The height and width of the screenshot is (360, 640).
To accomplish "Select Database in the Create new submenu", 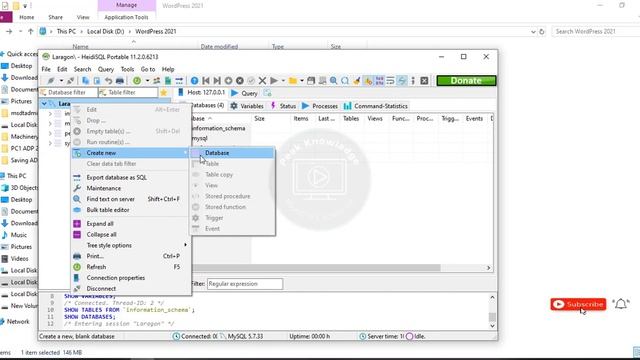I will coord(233,153).
